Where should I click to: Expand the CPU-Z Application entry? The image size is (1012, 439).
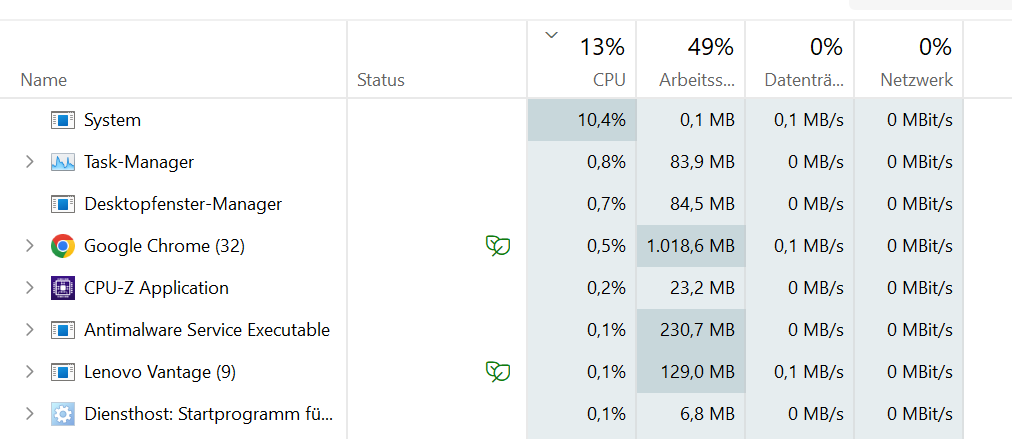coord(30,288)
